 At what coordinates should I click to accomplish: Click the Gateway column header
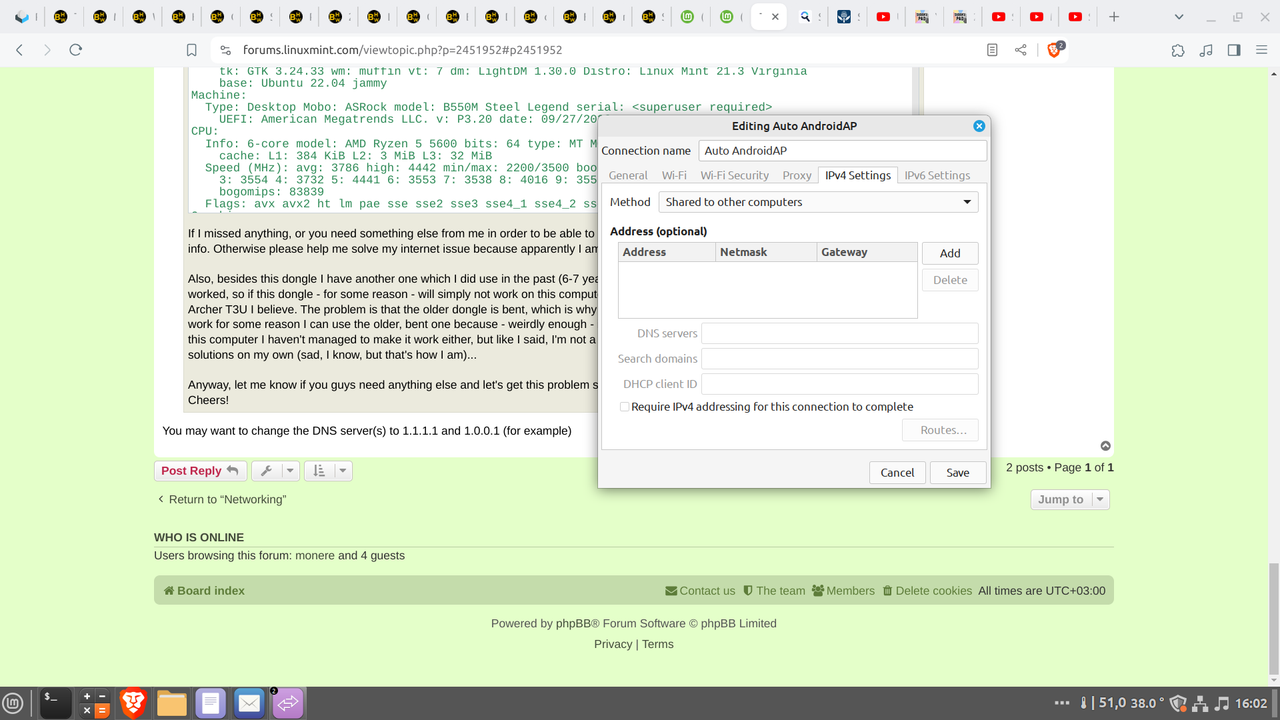[867, 252]
